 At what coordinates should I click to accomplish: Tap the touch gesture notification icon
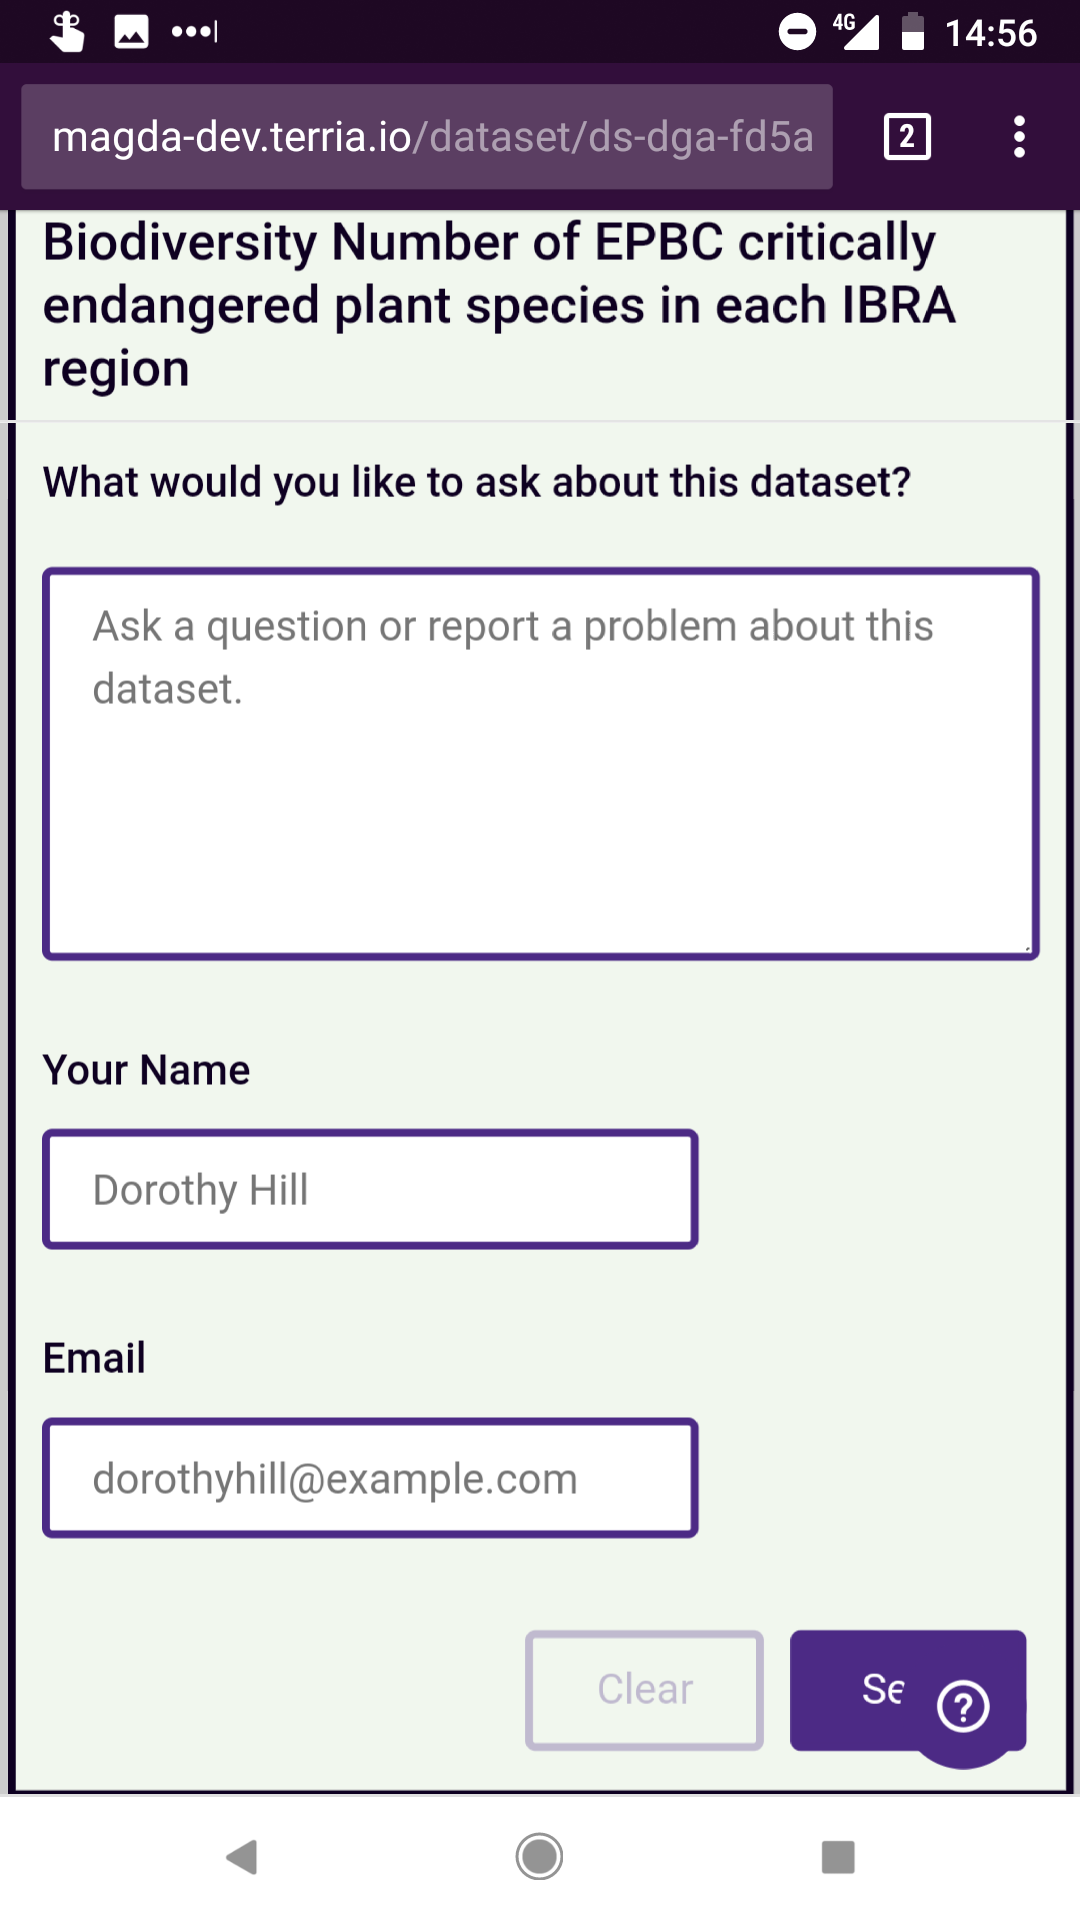[x=67, y=32]
